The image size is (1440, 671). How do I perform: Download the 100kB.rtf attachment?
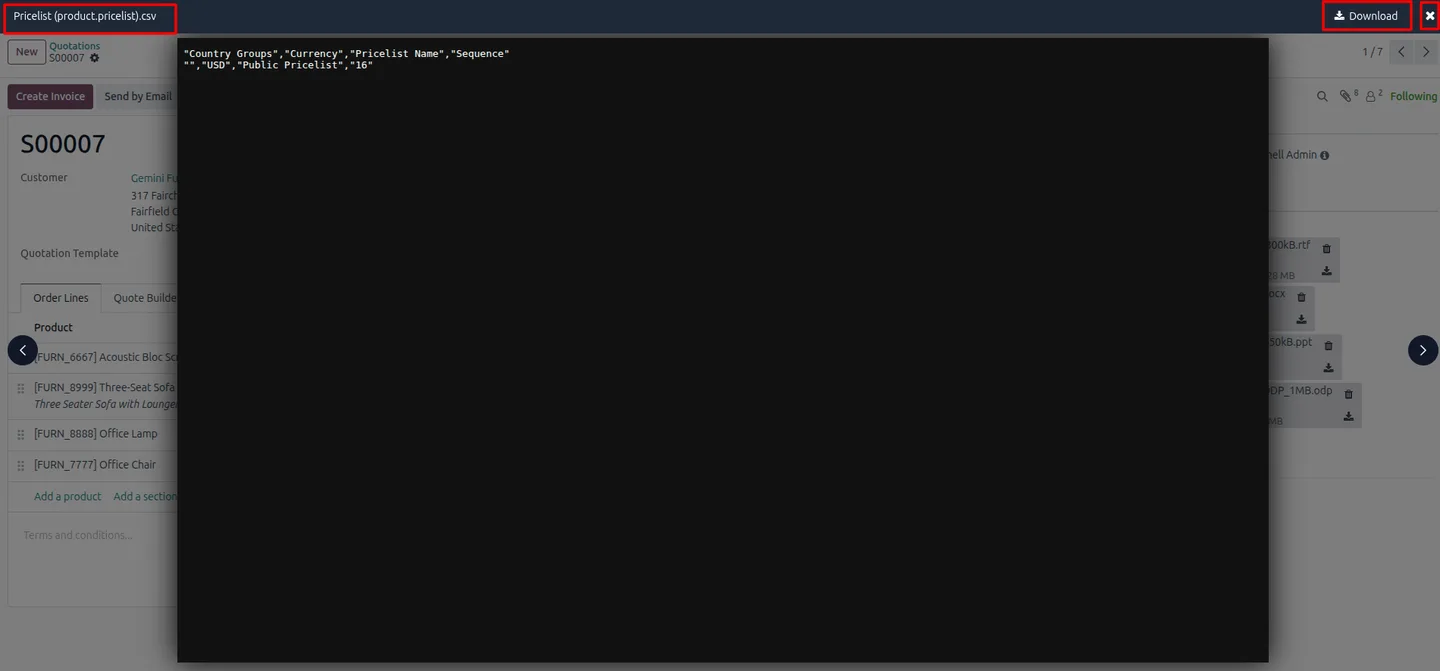1327,271
